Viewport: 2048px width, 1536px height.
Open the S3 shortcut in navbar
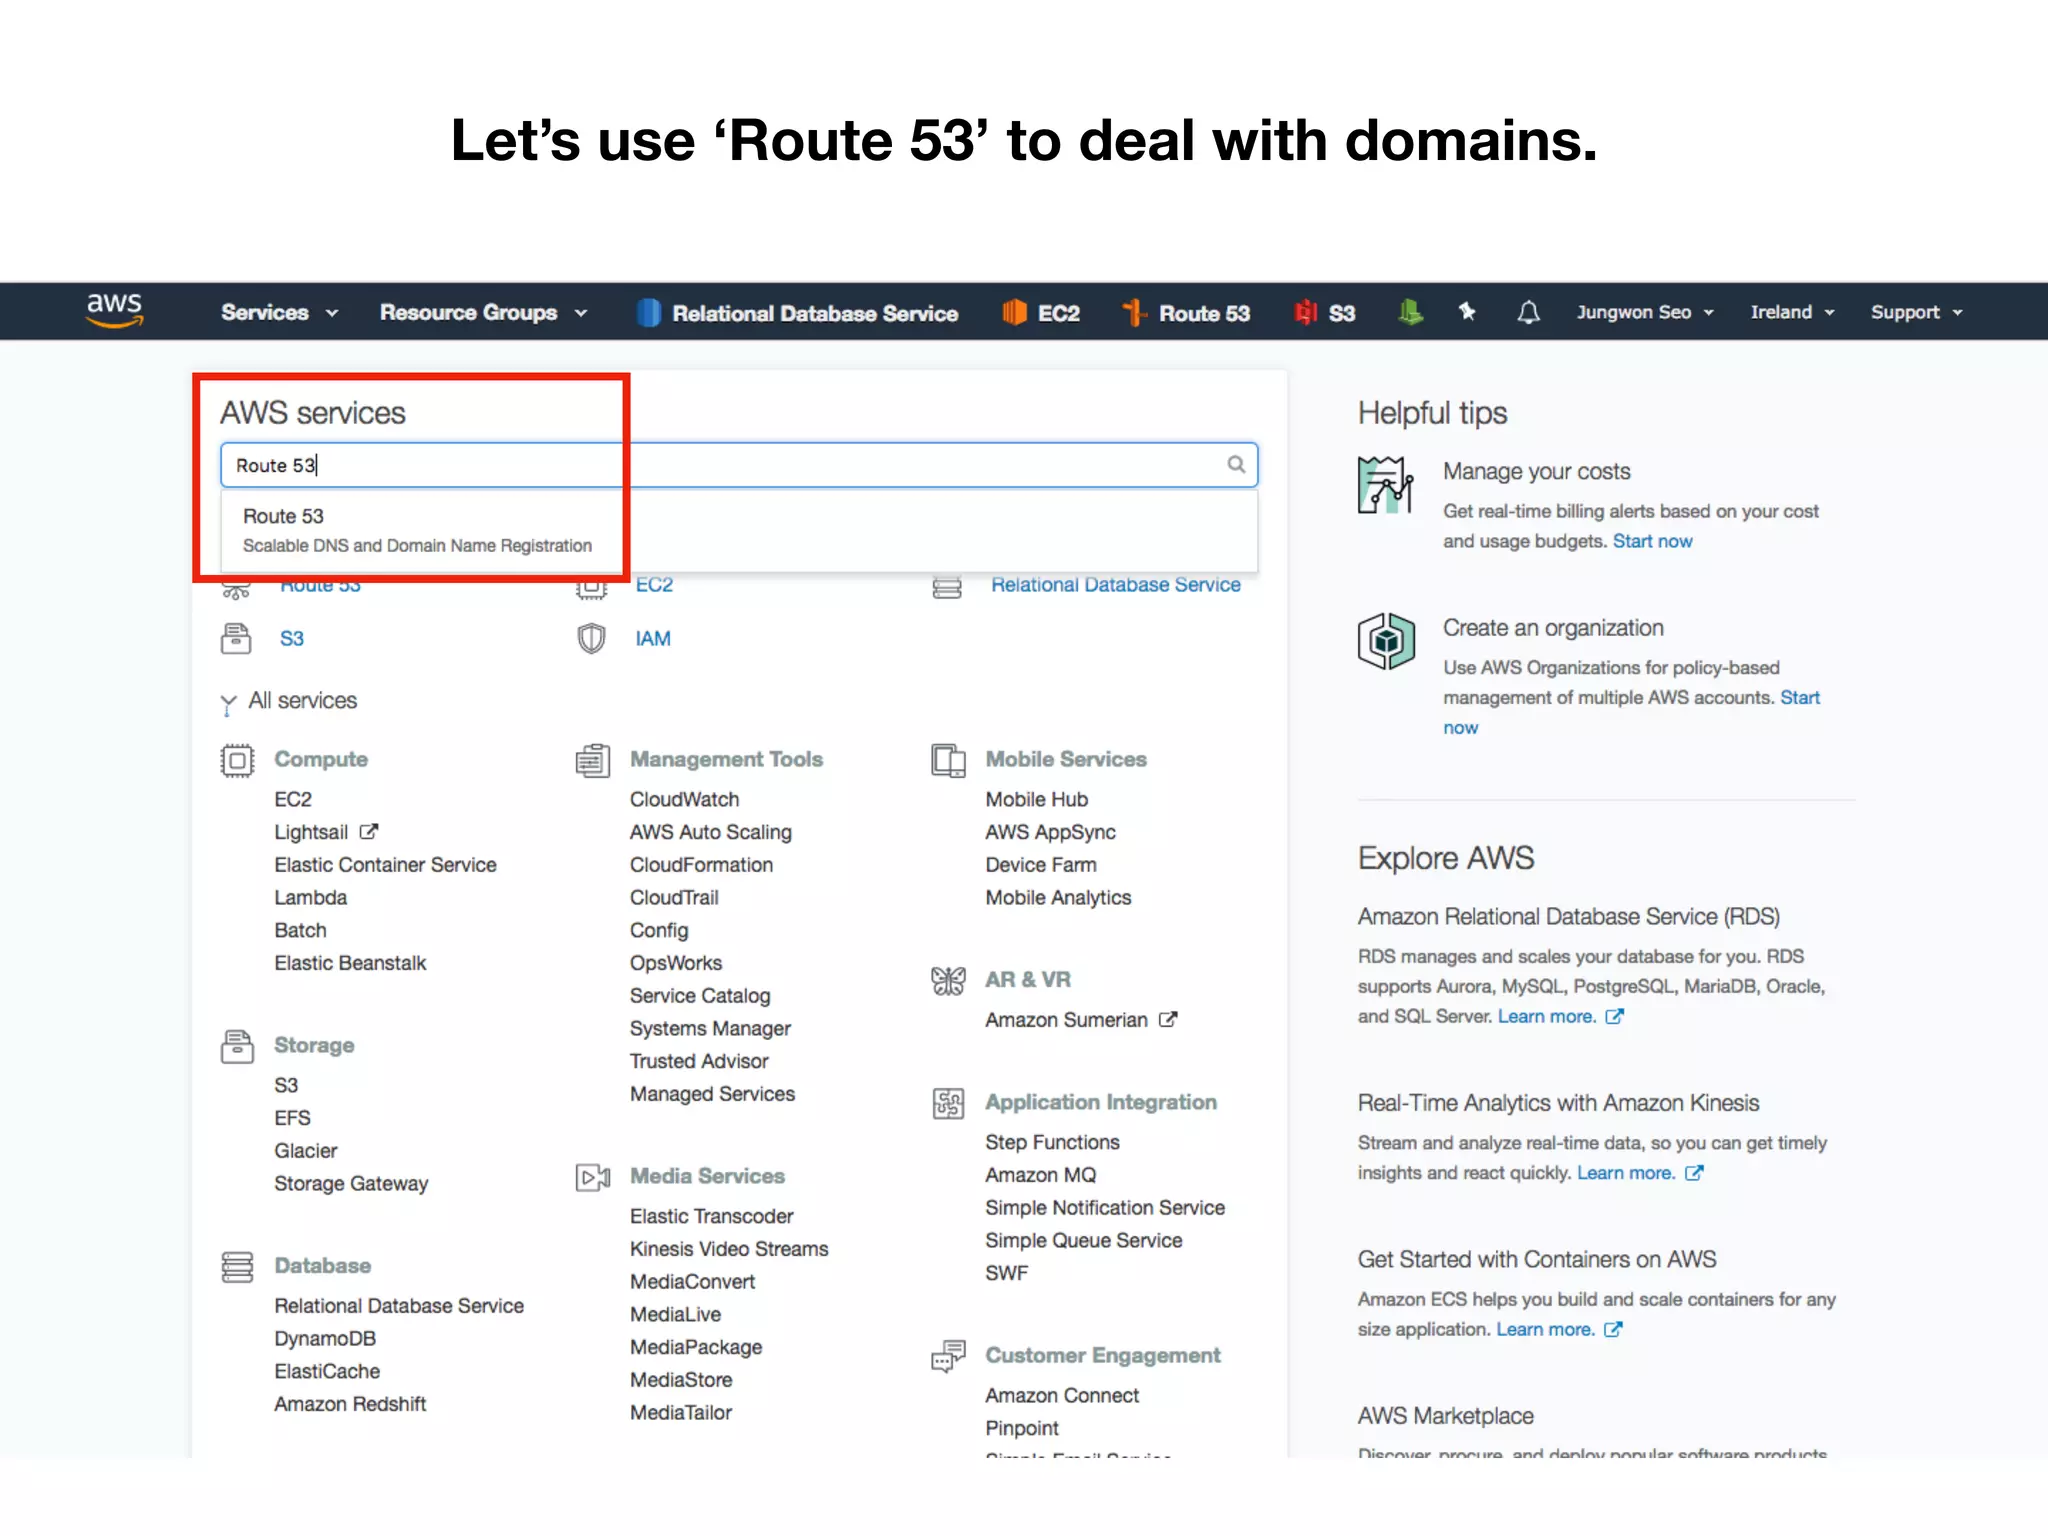1325,313
